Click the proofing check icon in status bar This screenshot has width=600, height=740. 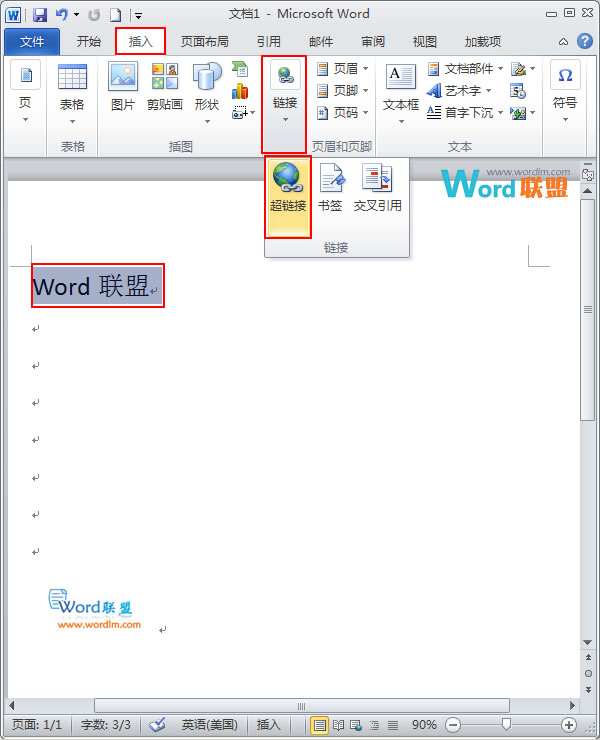click(x=157, y=724)
